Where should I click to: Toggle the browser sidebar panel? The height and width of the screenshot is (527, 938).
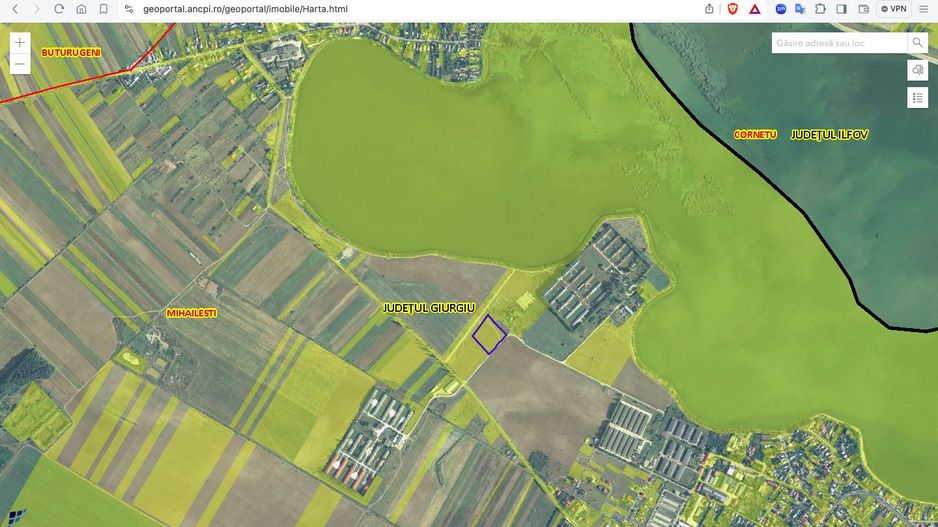point(841,9)
